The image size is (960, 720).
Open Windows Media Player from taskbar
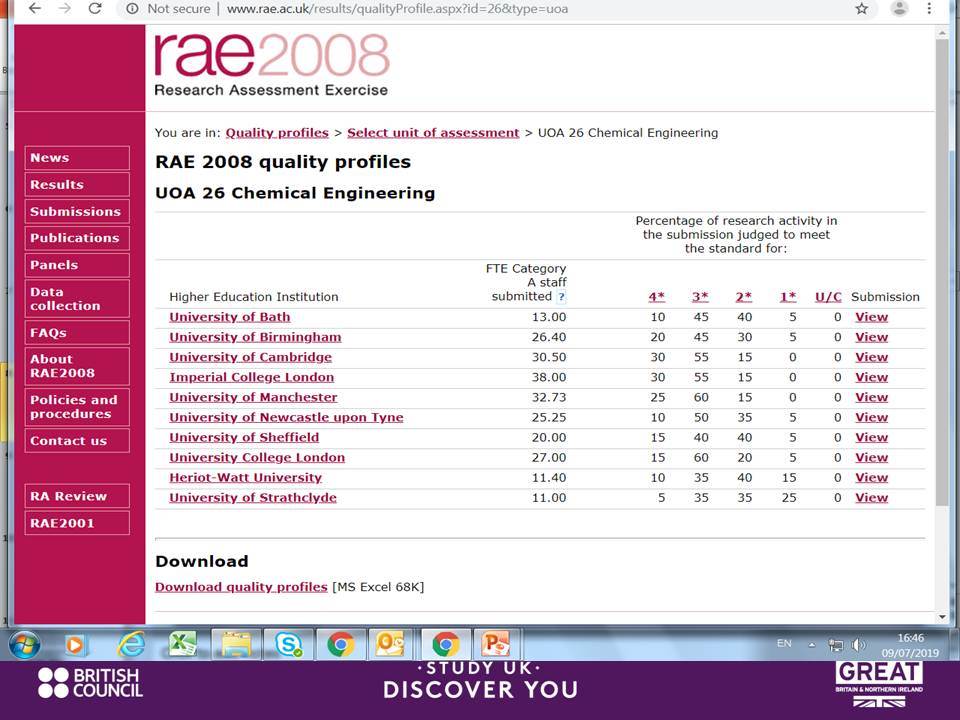pos(75,645)
